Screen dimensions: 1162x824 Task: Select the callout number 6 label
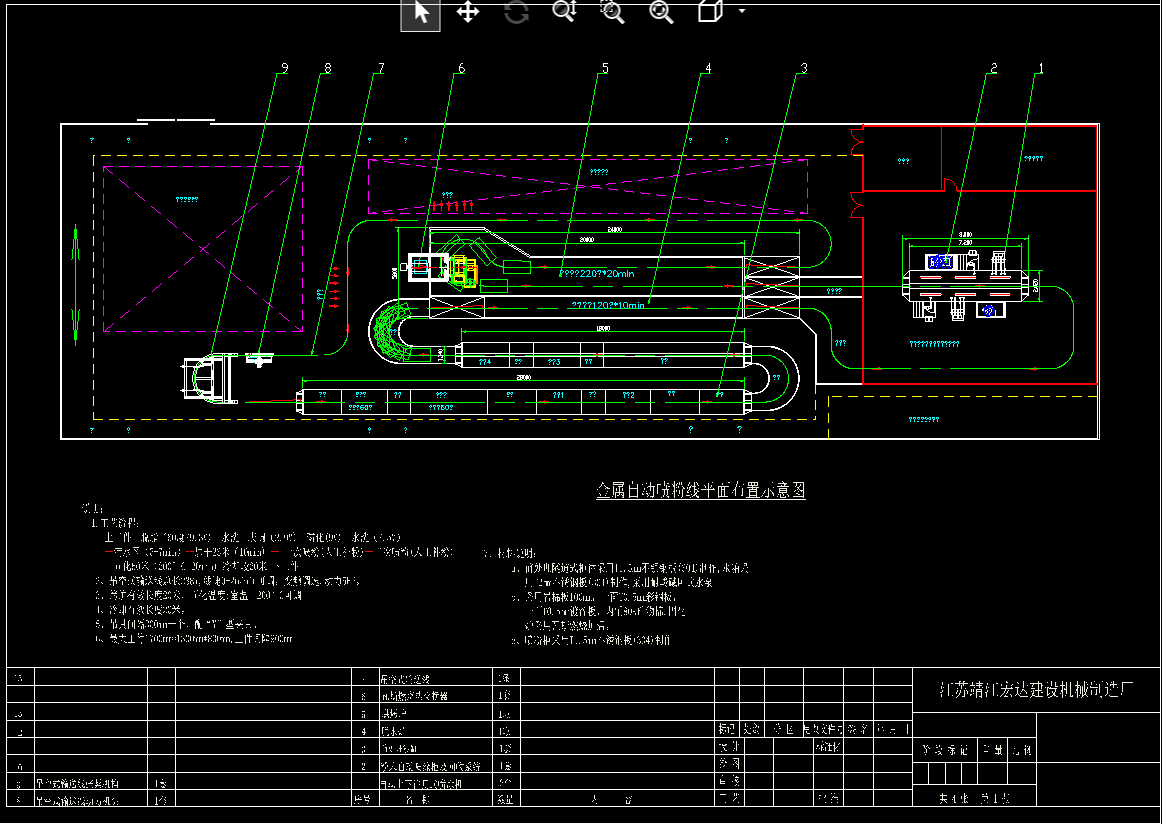(461, 68)
